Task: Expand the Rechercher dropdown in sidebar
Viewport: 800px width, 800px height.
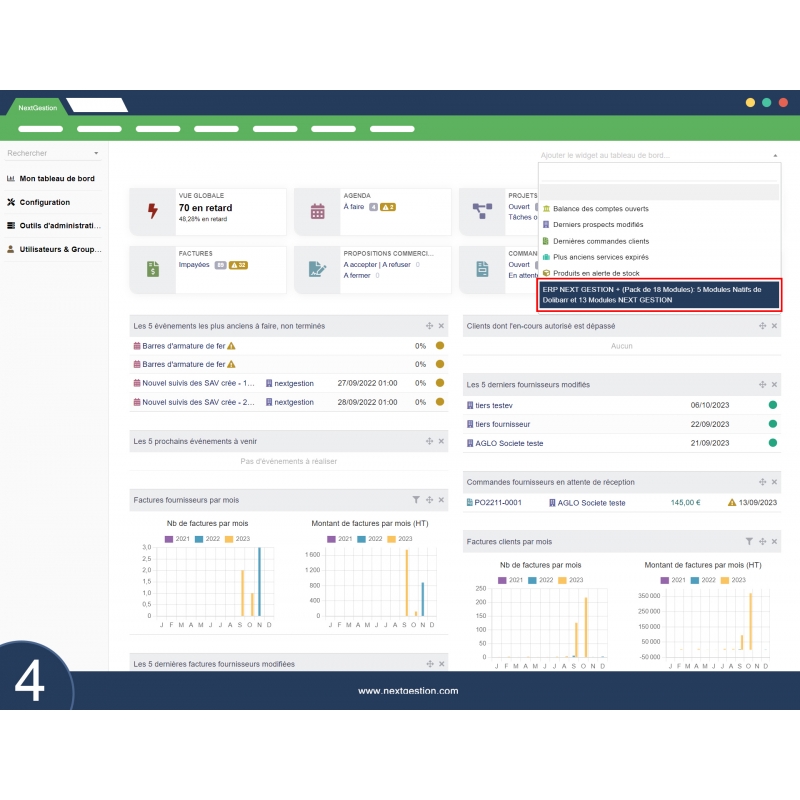Action: 96,154
